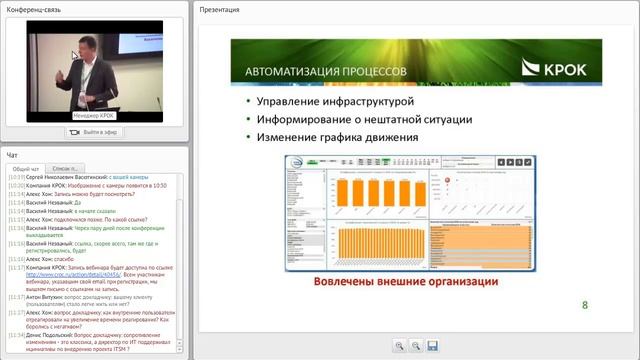The width and height of the screenshot is (640, 360).
Task: Click the dashboard screenshot on the slide
Action: coord(410,213)
